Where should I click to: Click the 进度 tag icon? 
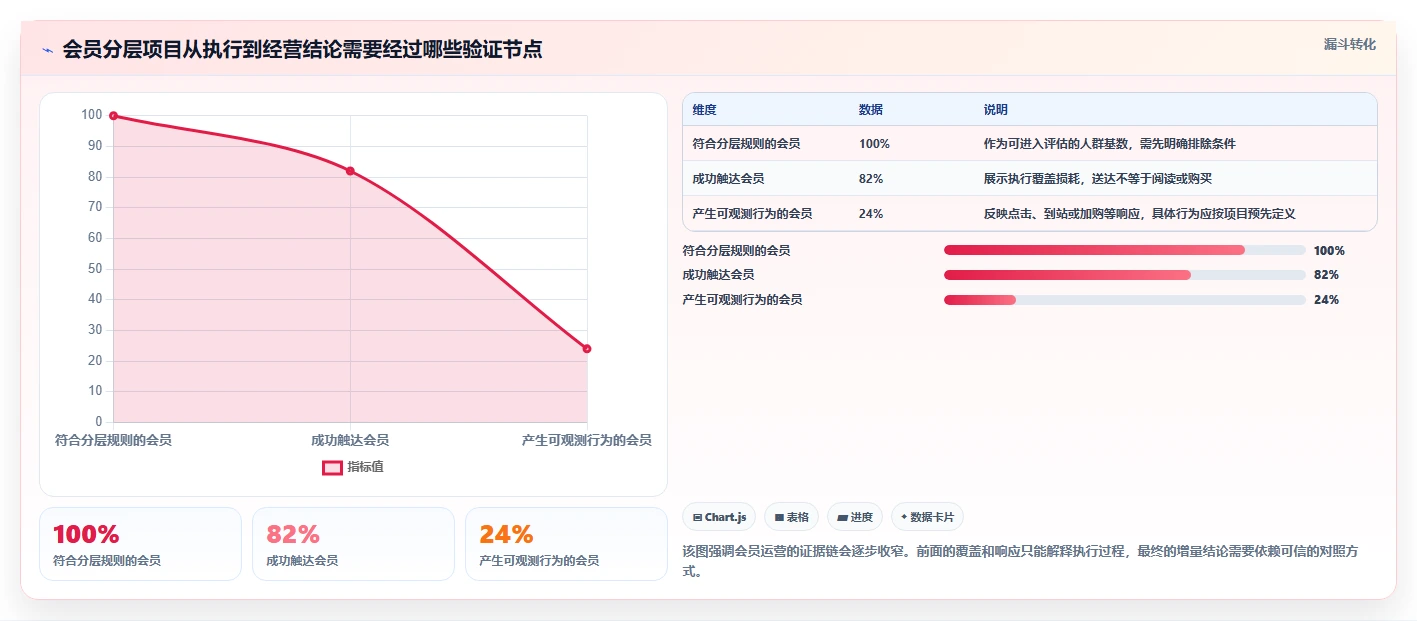pyautogui.click(x=842, y=518)
